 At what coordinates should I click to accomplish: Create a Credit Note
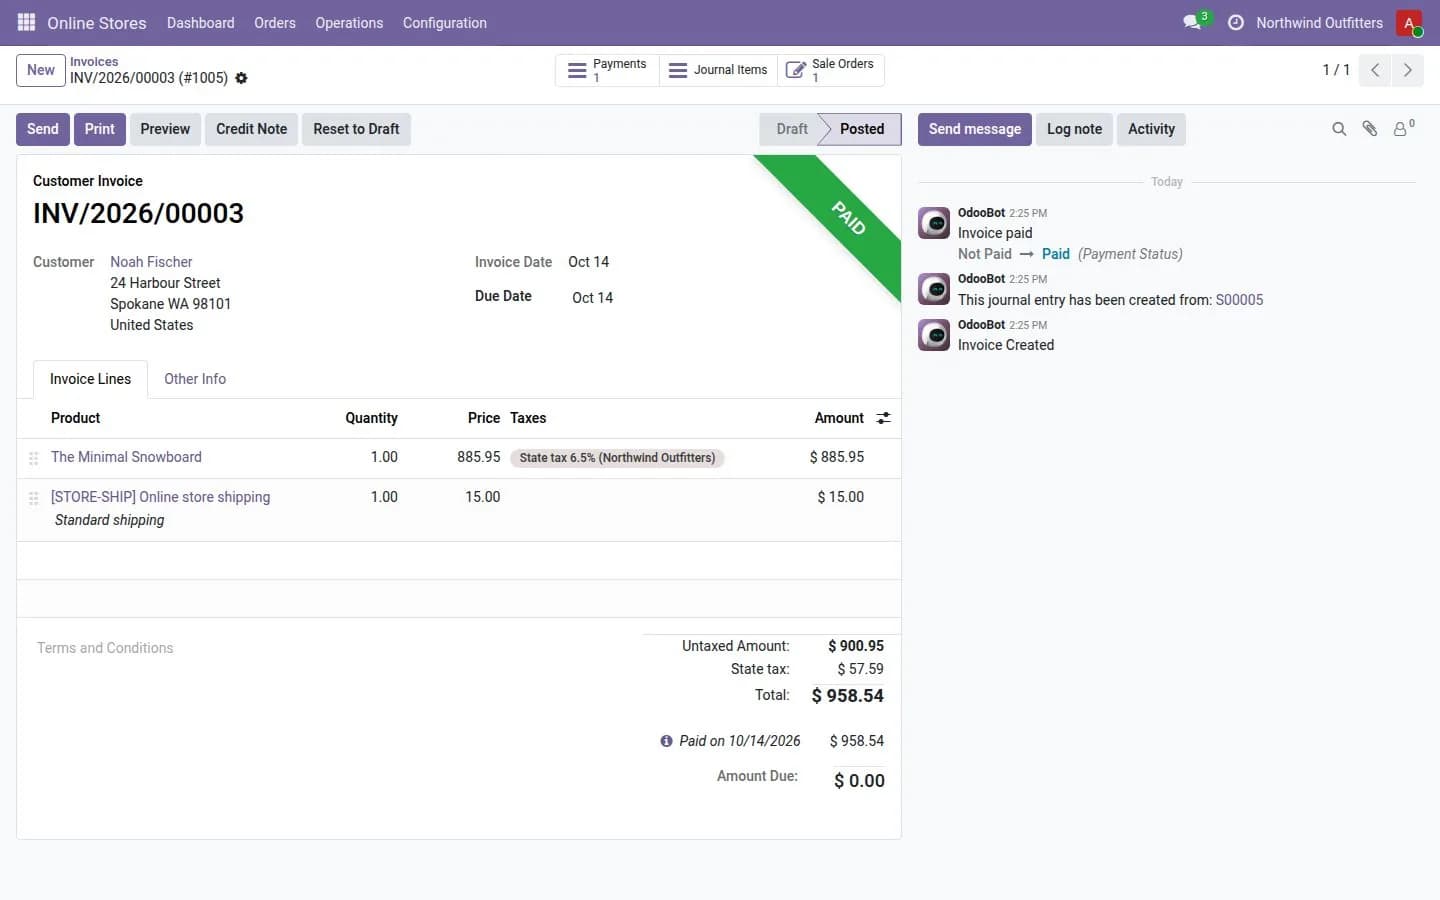(x=251, y=129)
